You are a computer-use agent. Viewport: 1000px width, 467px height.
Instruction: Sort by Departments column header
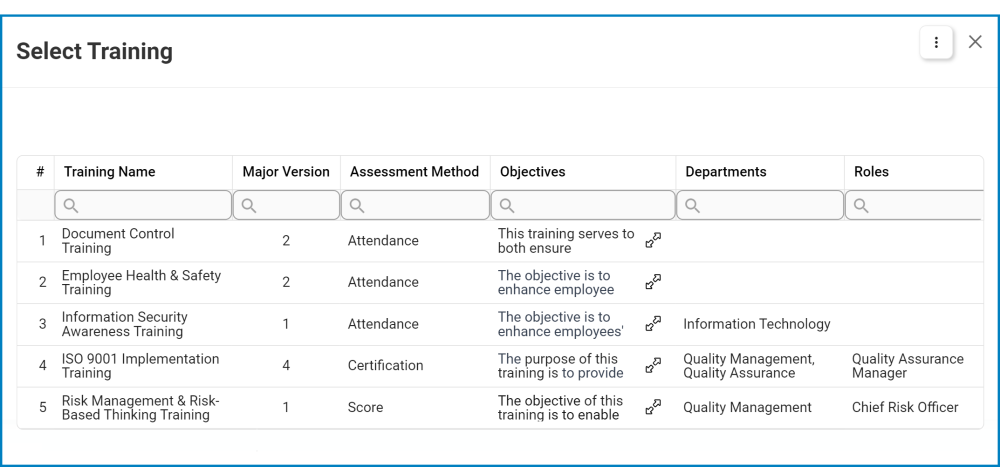[726, 172]
